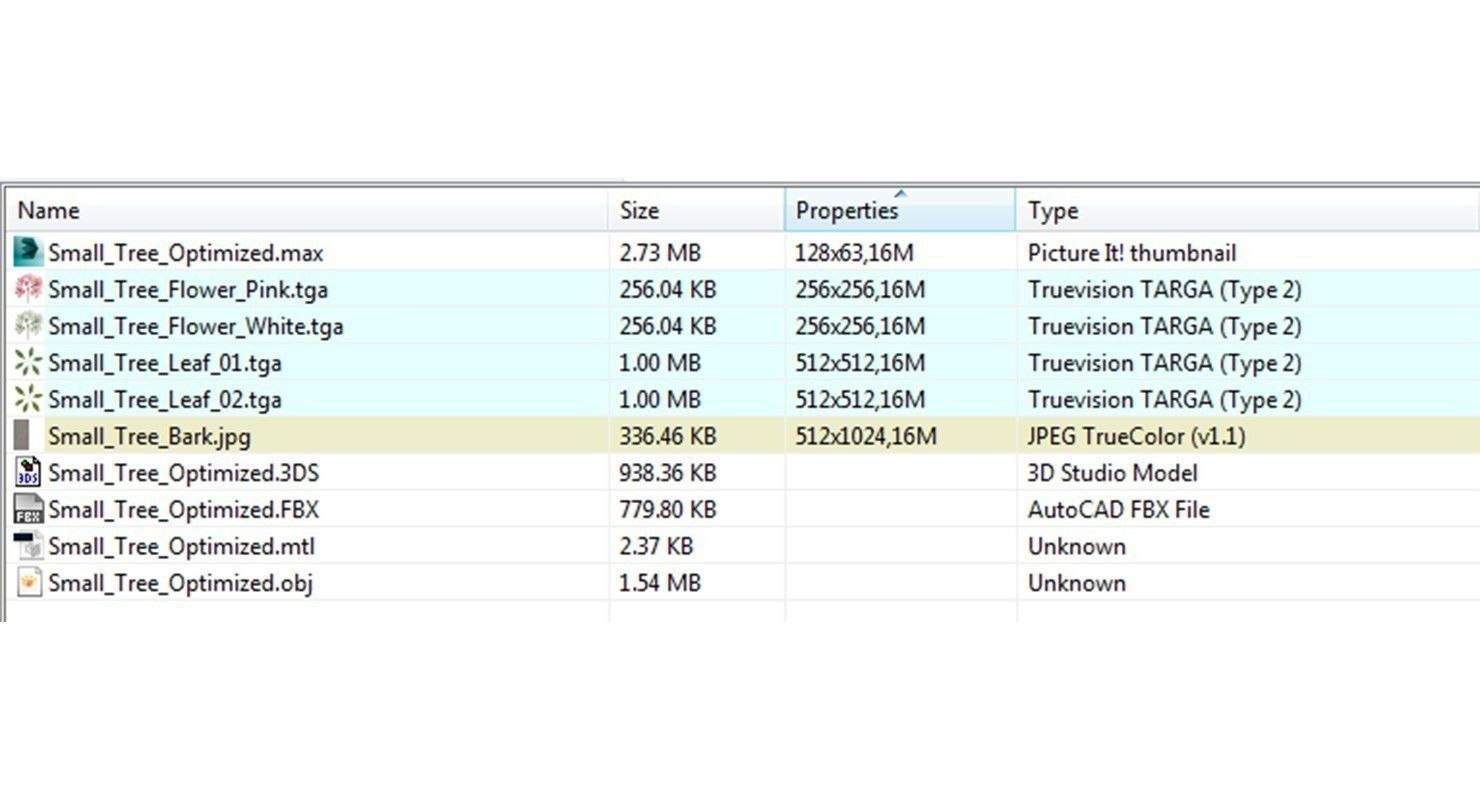The height and width of the screenshot is (800, 1480).
Task: Toggle sort arrow above Properties header
Action: tap(900, 194)
